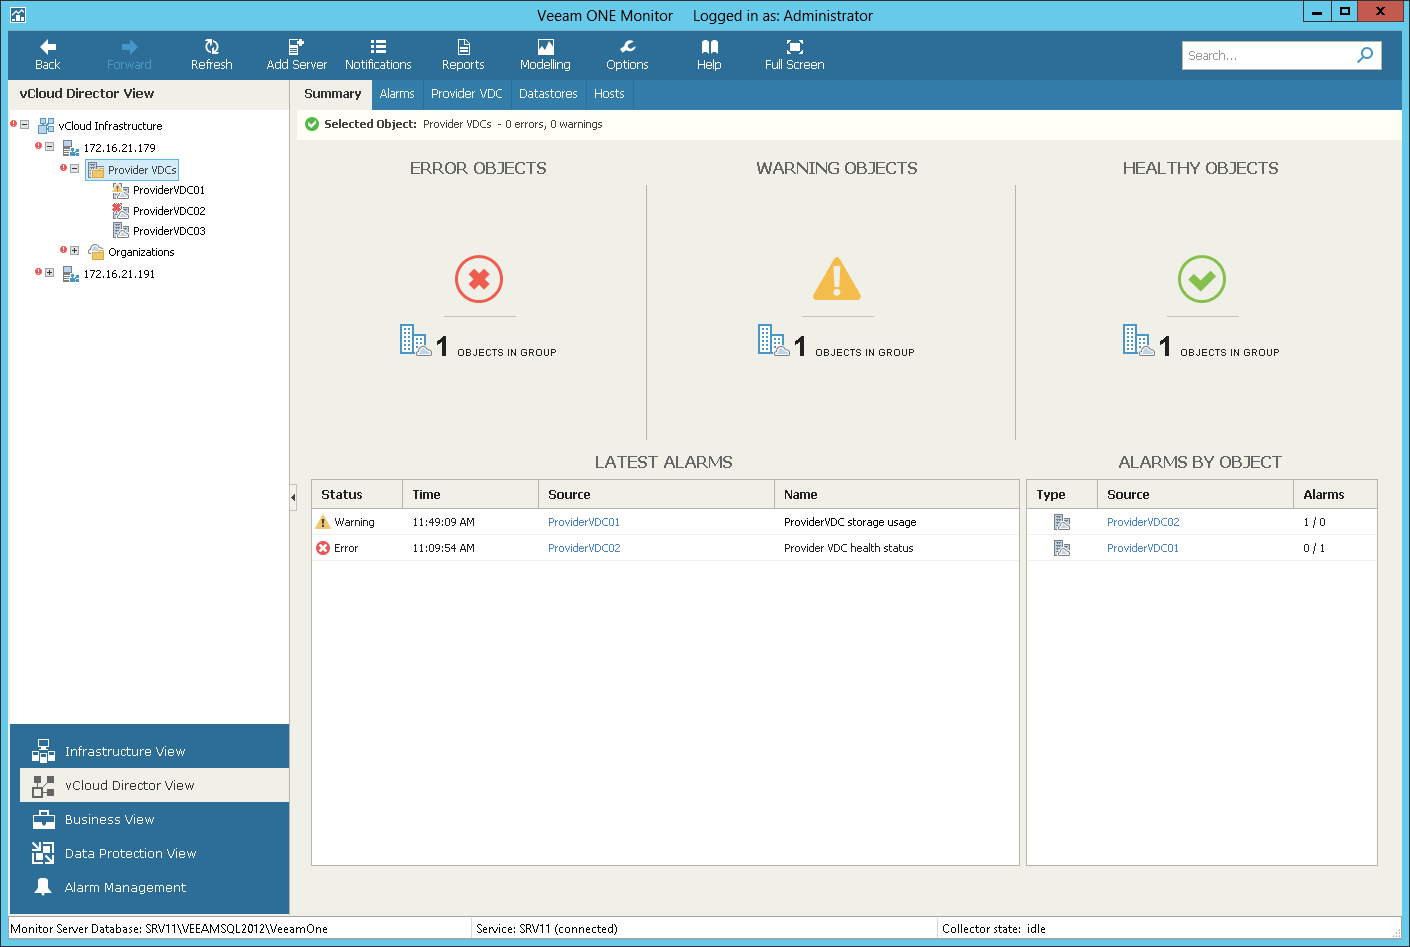Viewport: 1410px width, 947px height.
Task: Collapse the vCloud Infrastructure tree node
Action: (x=25, y=125)
